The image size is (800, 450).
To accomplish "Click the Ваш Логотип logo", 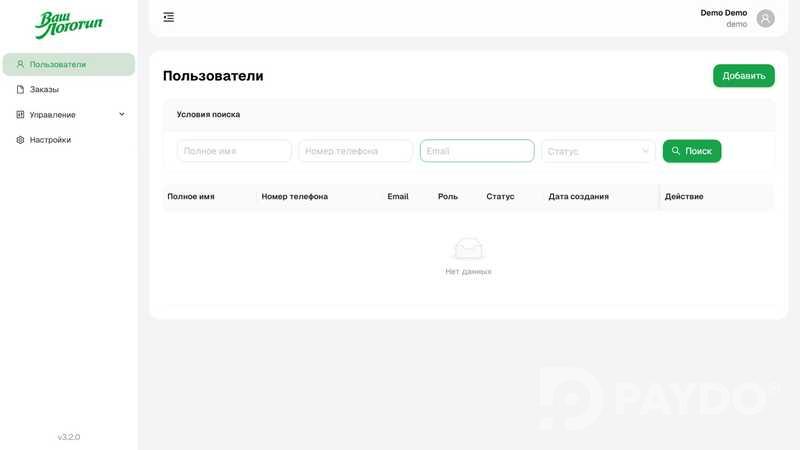I will (x=68, y=24).
